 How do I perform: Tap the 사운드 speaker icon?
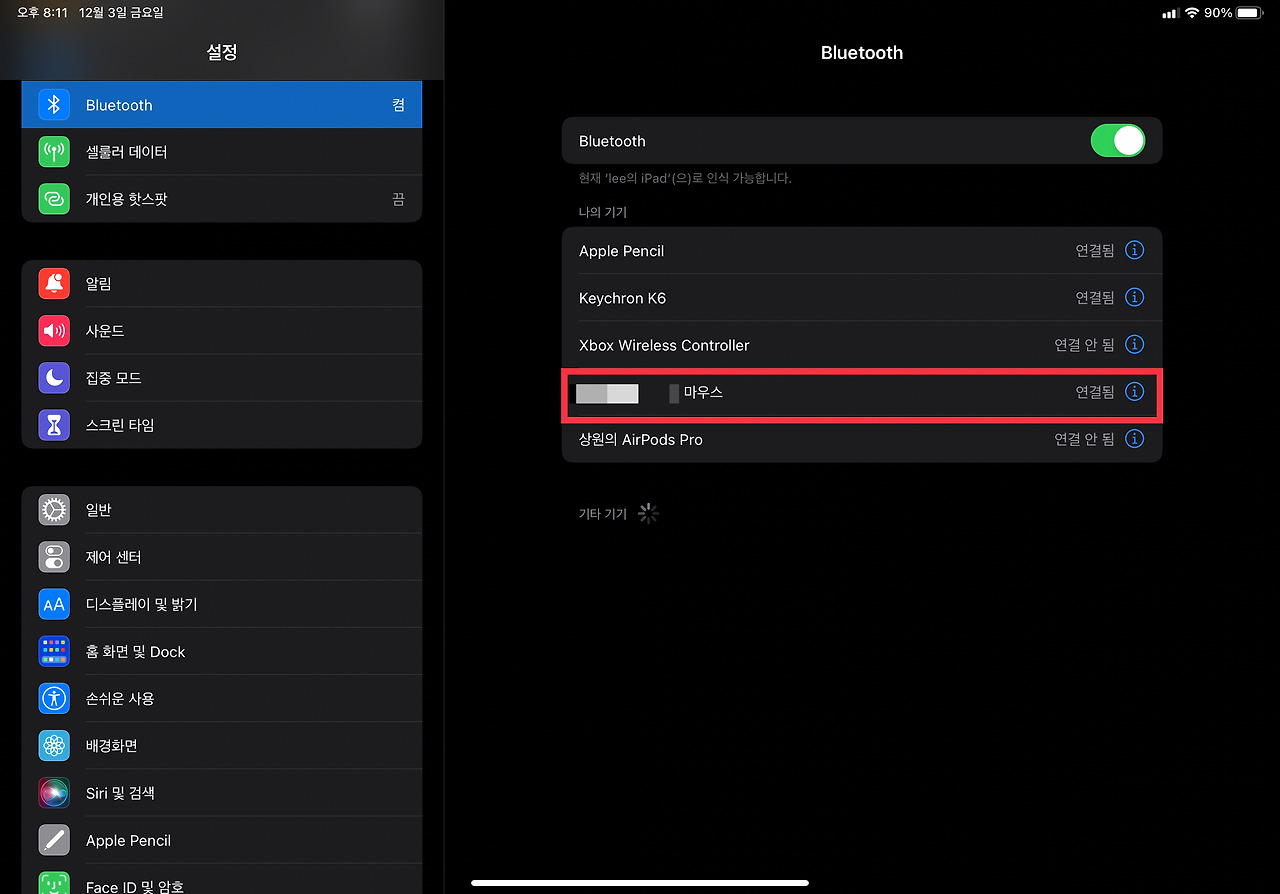coord(54,331)
